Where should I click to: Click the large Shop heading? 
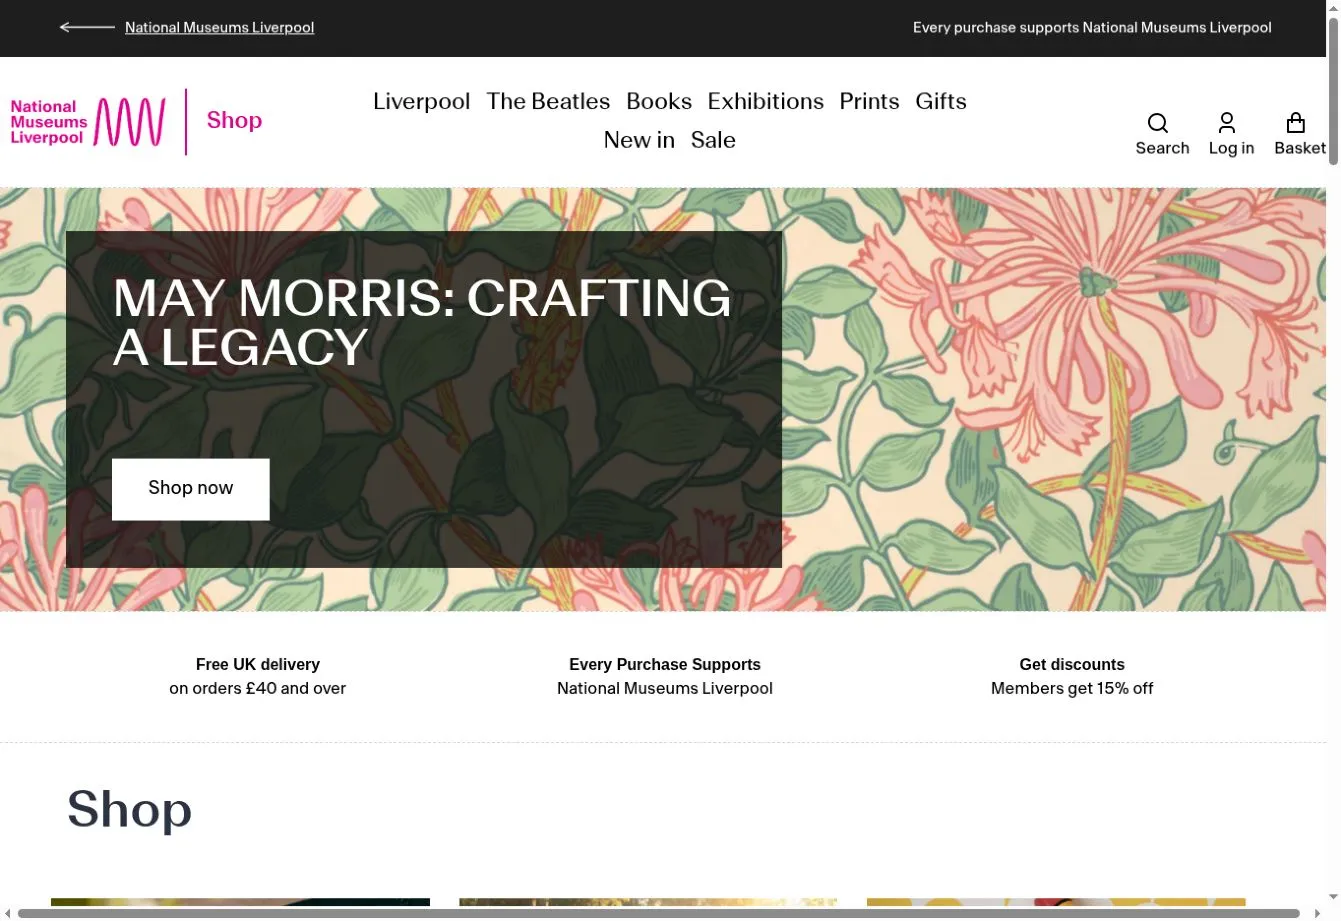click(129, 809)
